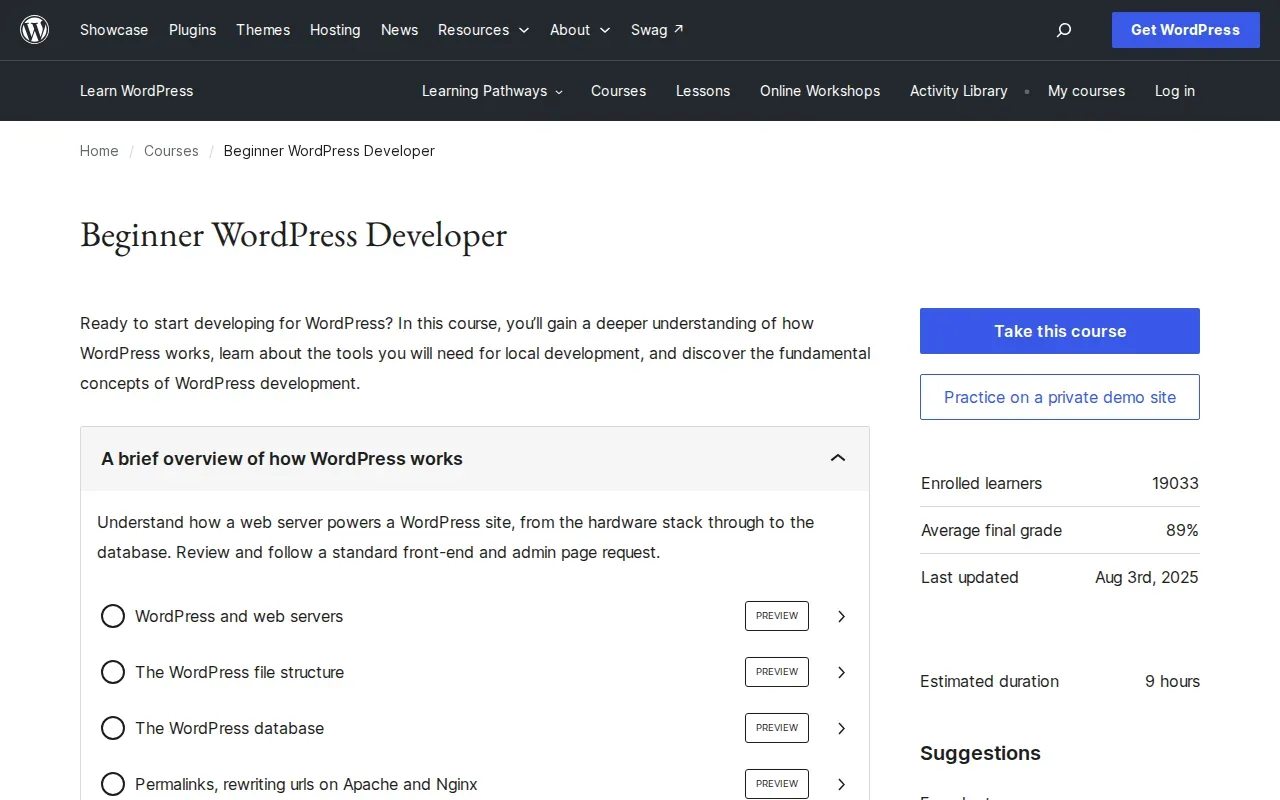Go to Plugins in top navigation
Screen dimensions: 1280x800
(192, 30)
